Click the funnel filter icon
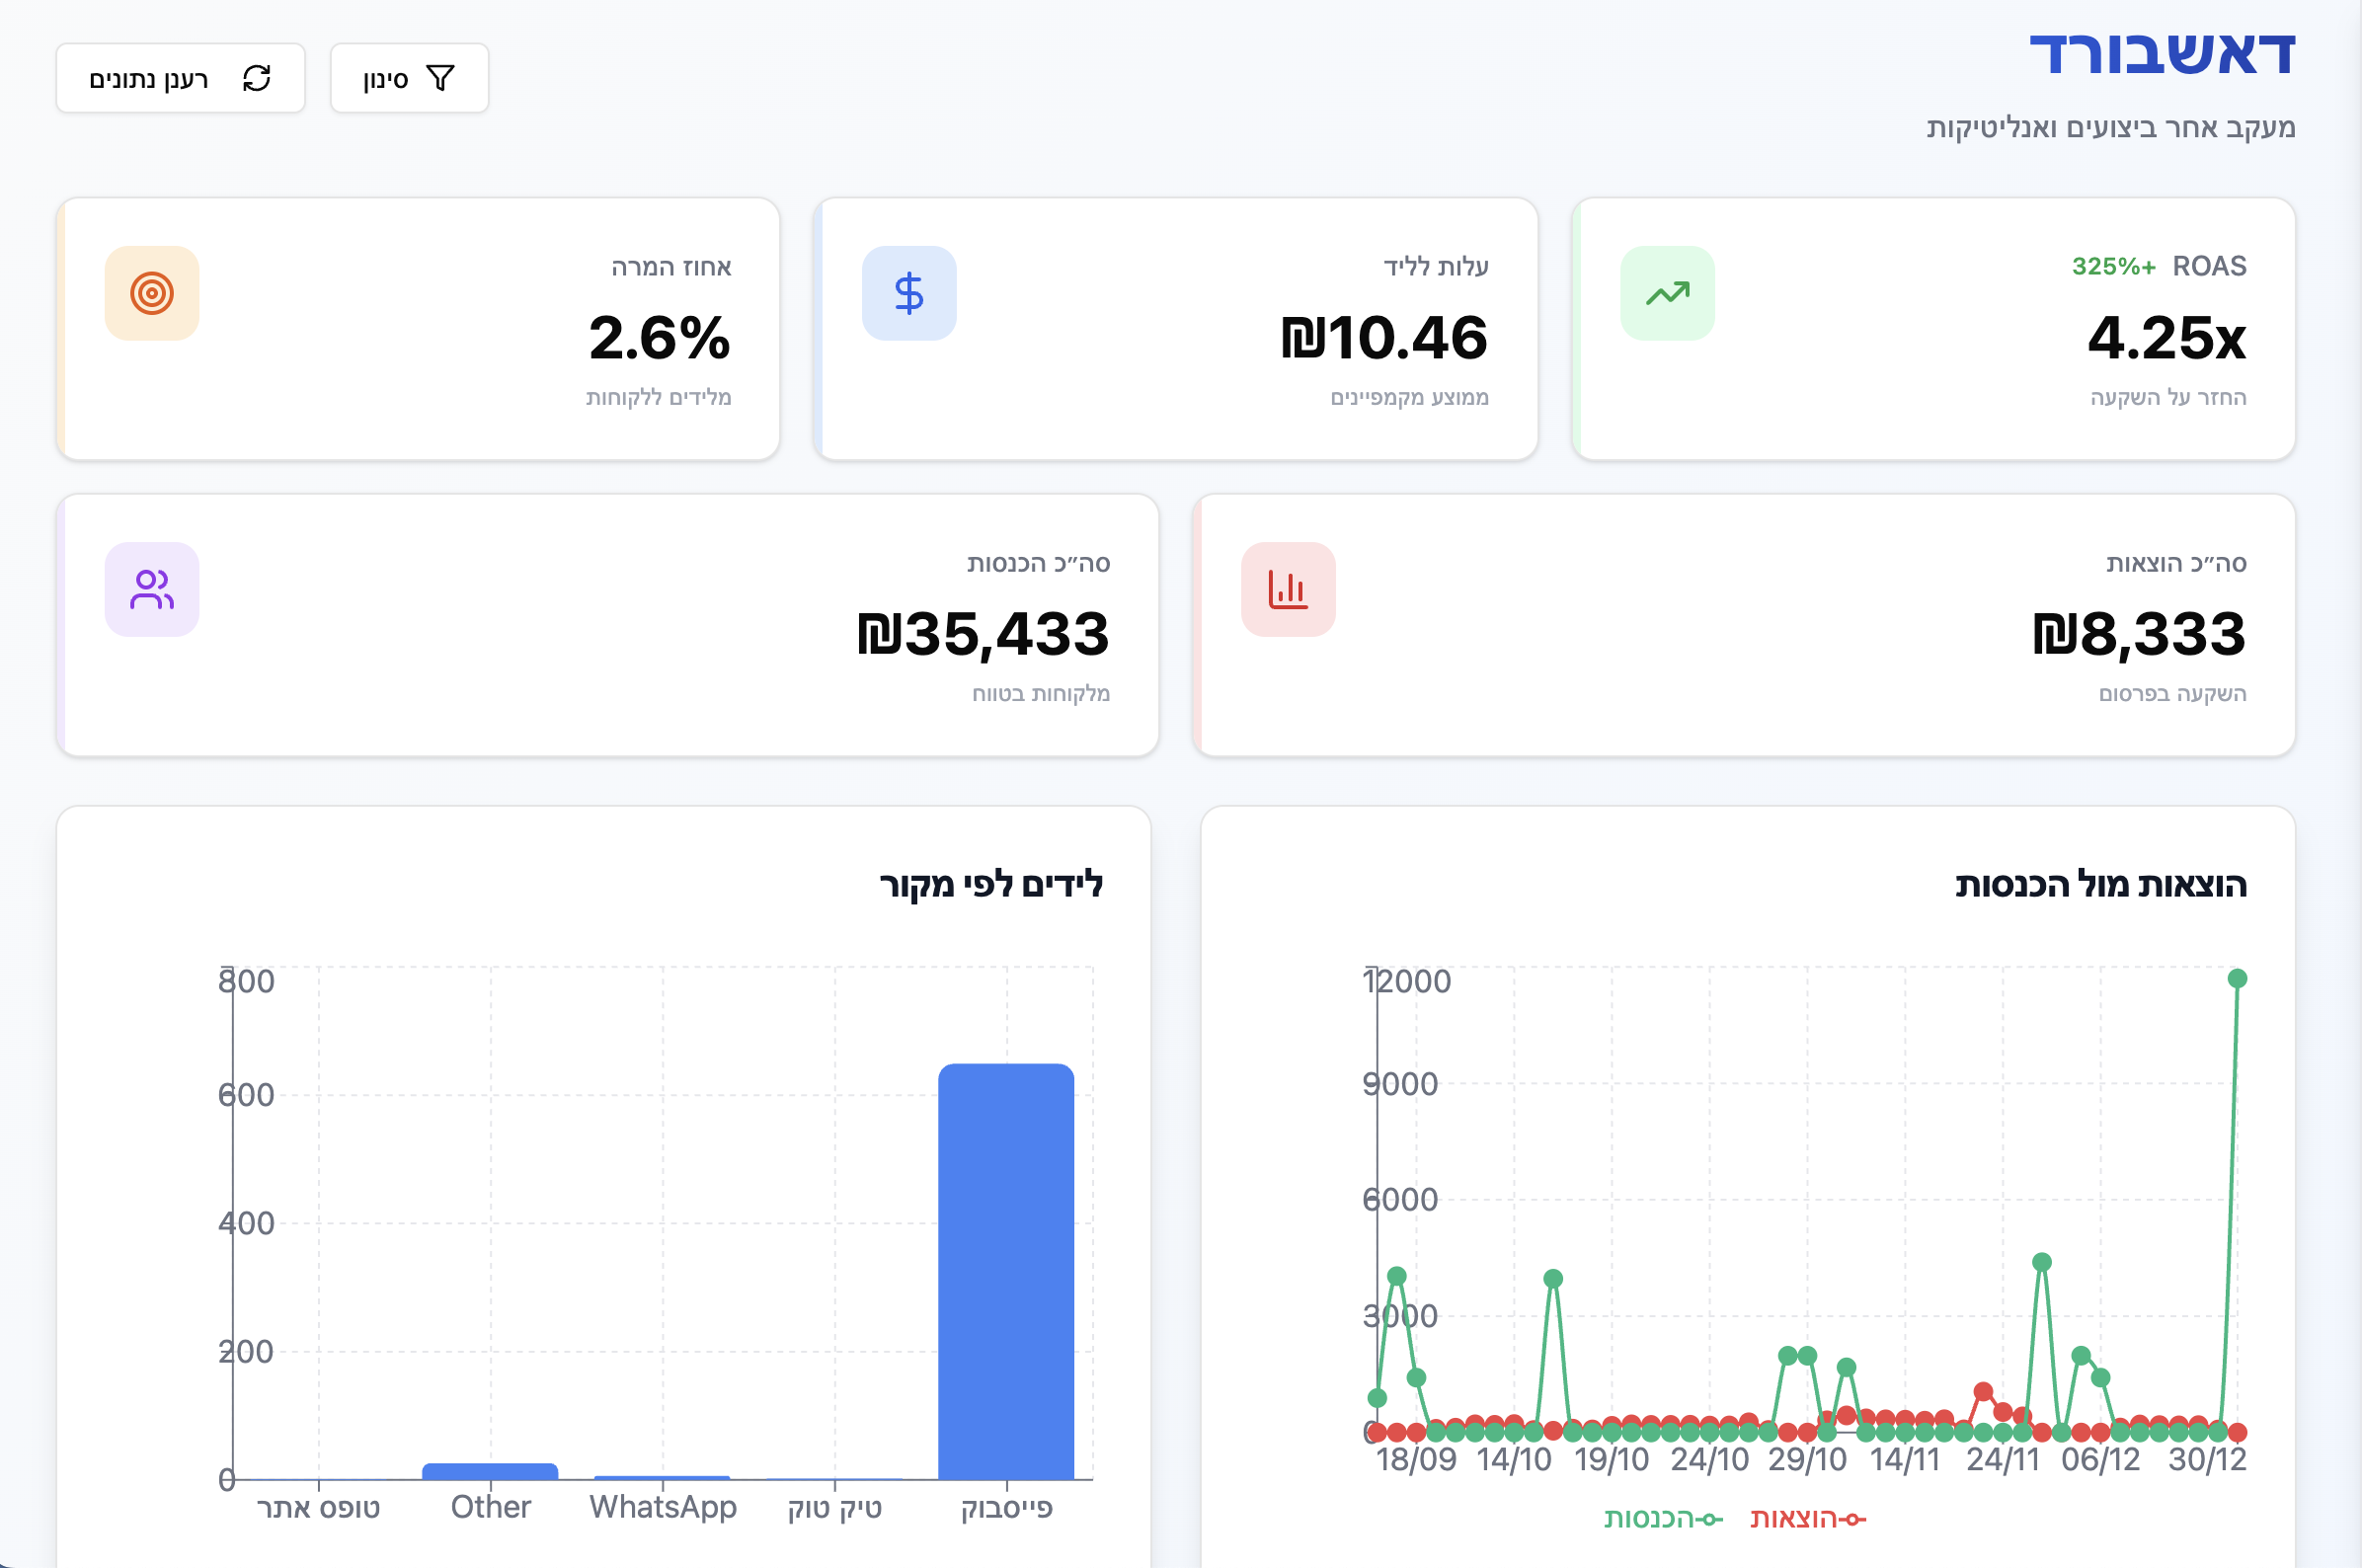Image resolution: width=2362 pixels, height=1568 pixels. [440, 78]
